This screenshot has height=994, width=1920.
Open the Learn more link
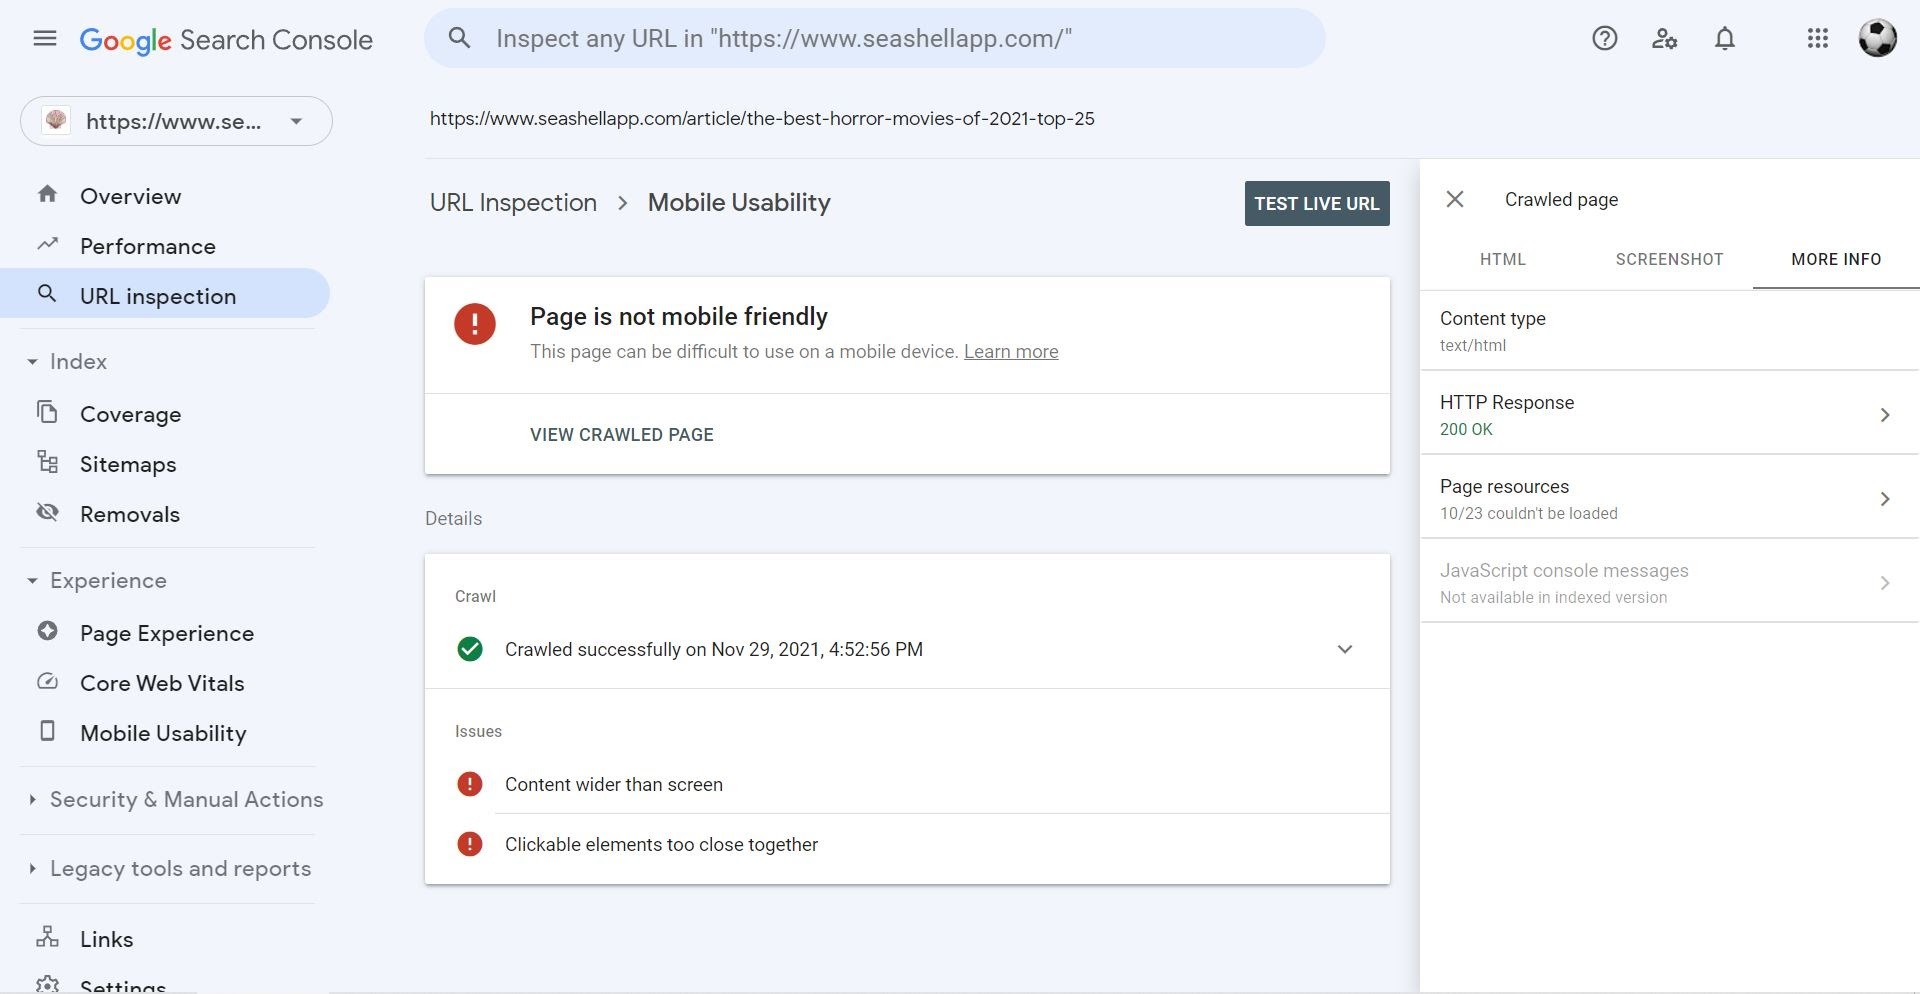pos(1011,351)
